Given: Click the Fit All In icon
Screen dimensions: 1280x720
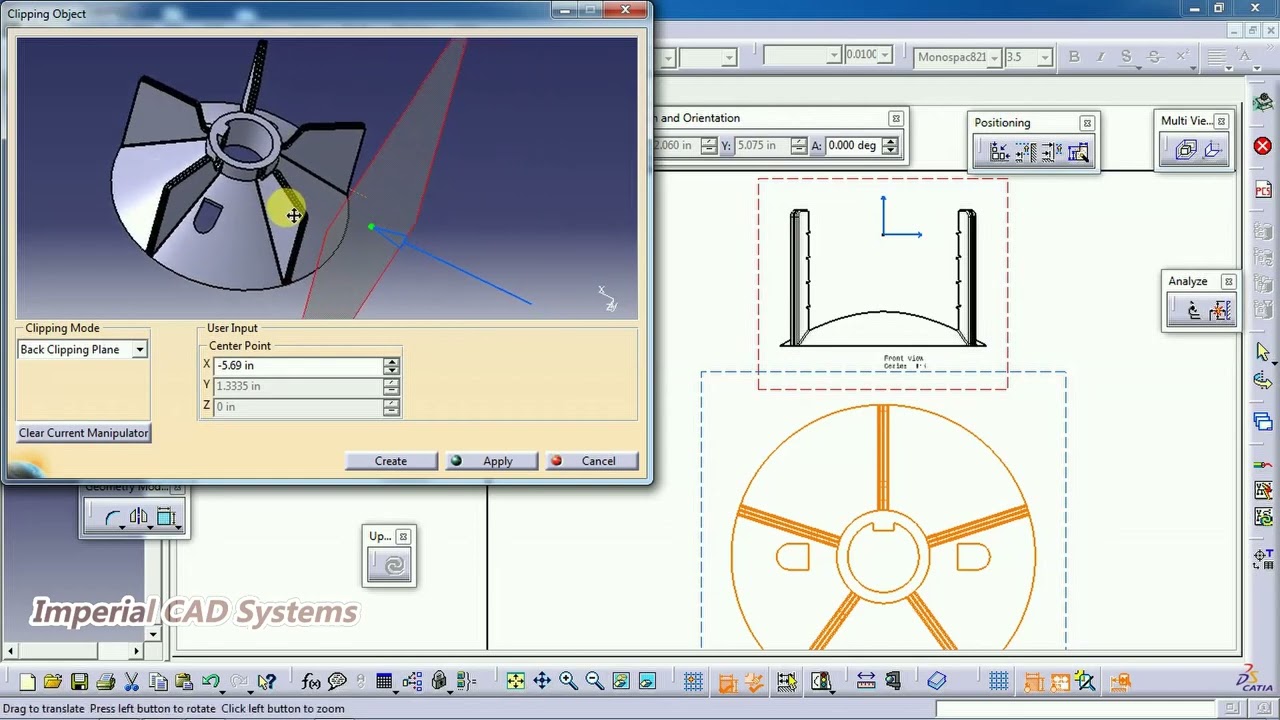Looking at the screenshot, I should [515, 682].
